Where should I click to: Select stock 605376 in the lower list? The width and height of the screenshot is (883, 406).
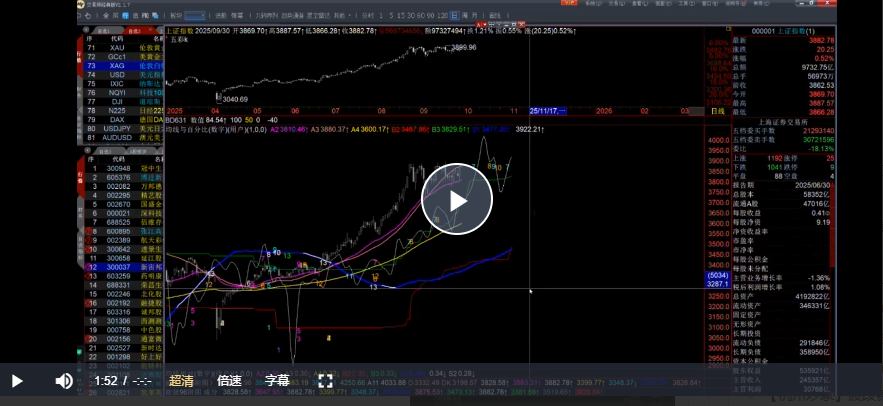(123, 177)
